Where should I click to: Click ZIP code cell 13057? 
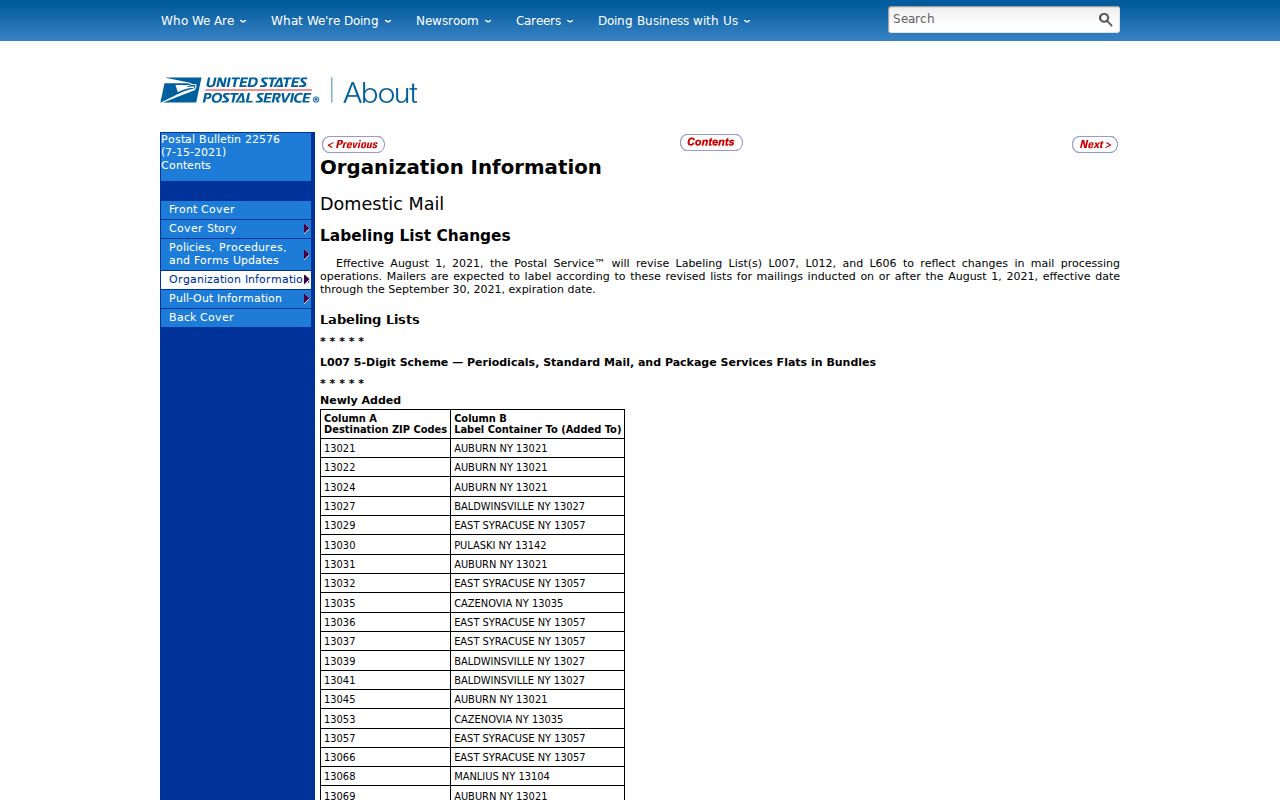coord(386,738)
